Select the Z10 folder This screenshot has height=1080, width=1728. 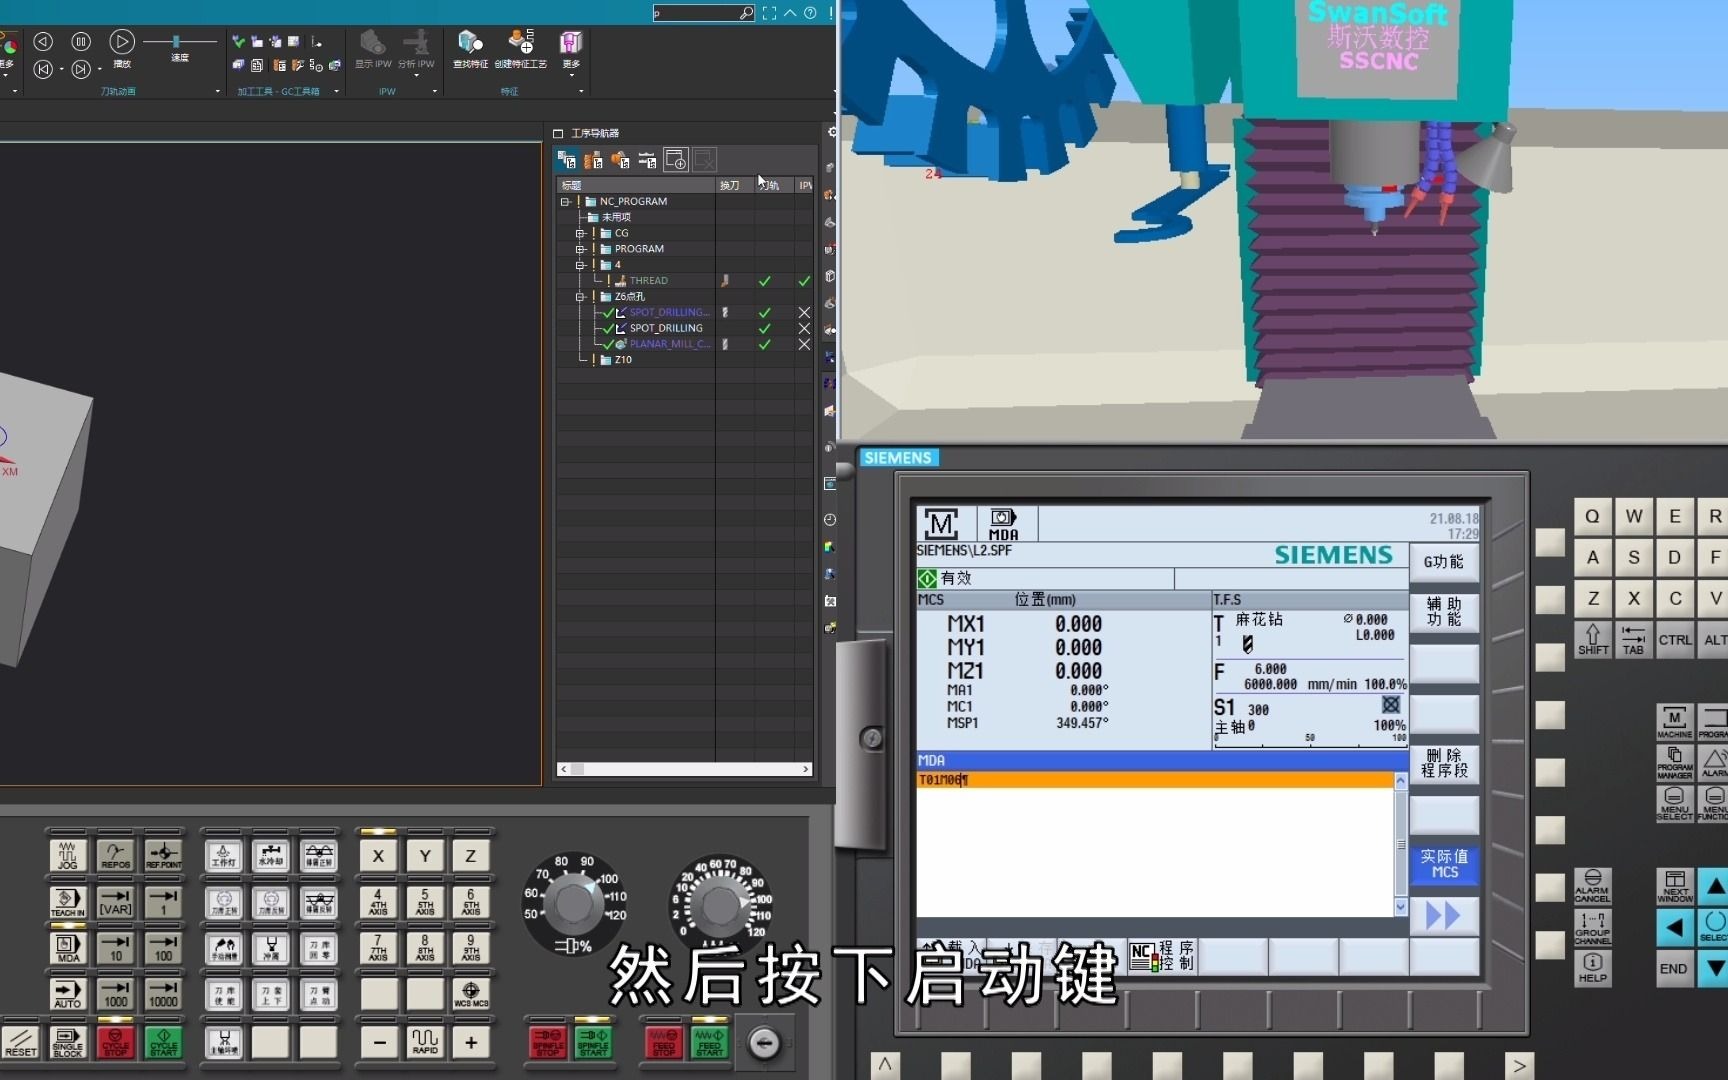pyautogui.click(x=623, y=360)
